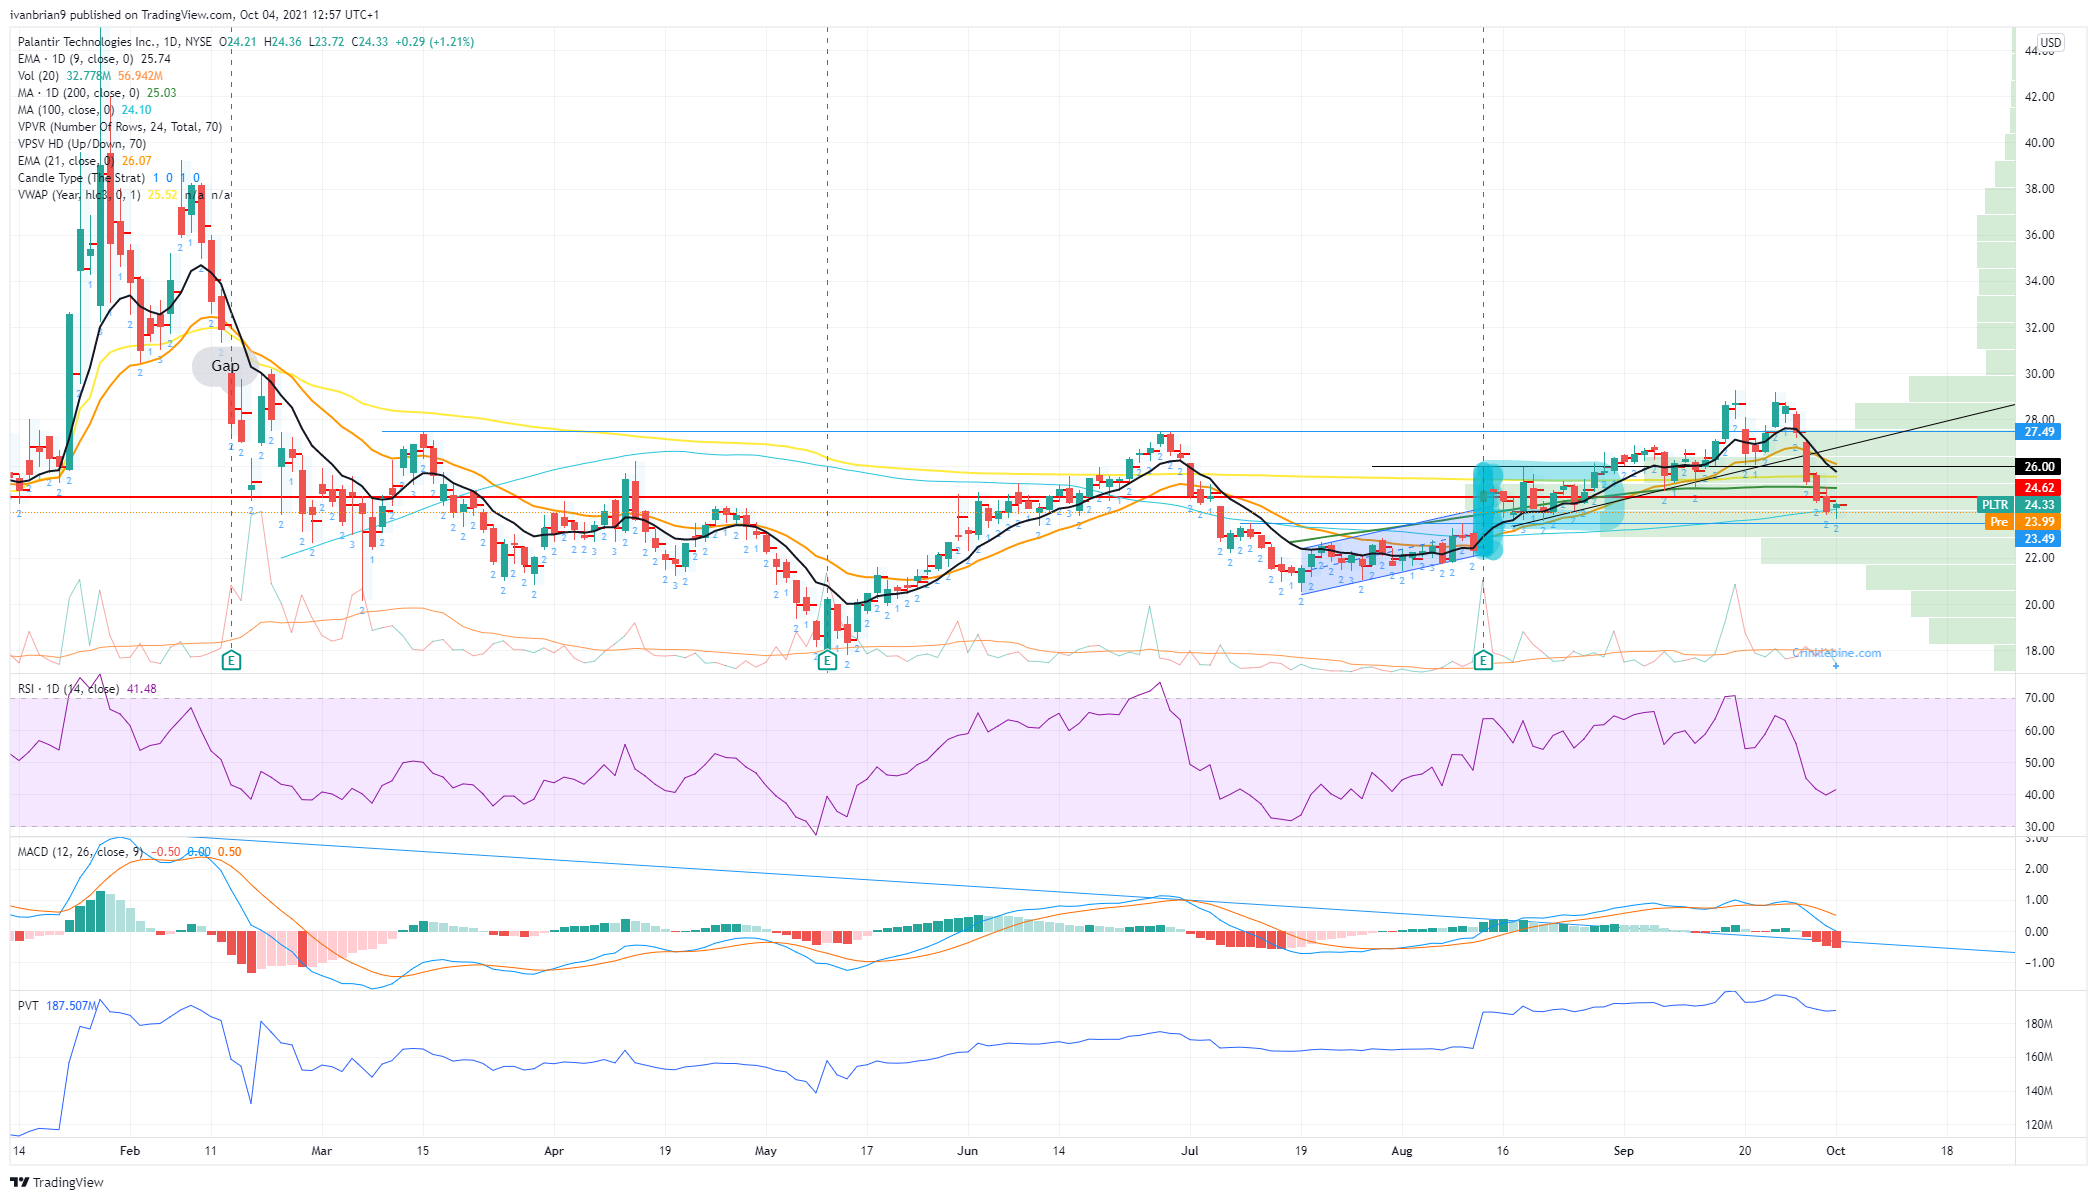Viewport: 2097px width, 1200px height.
Task: Click the USD currency label
Action: (2051, 43)
